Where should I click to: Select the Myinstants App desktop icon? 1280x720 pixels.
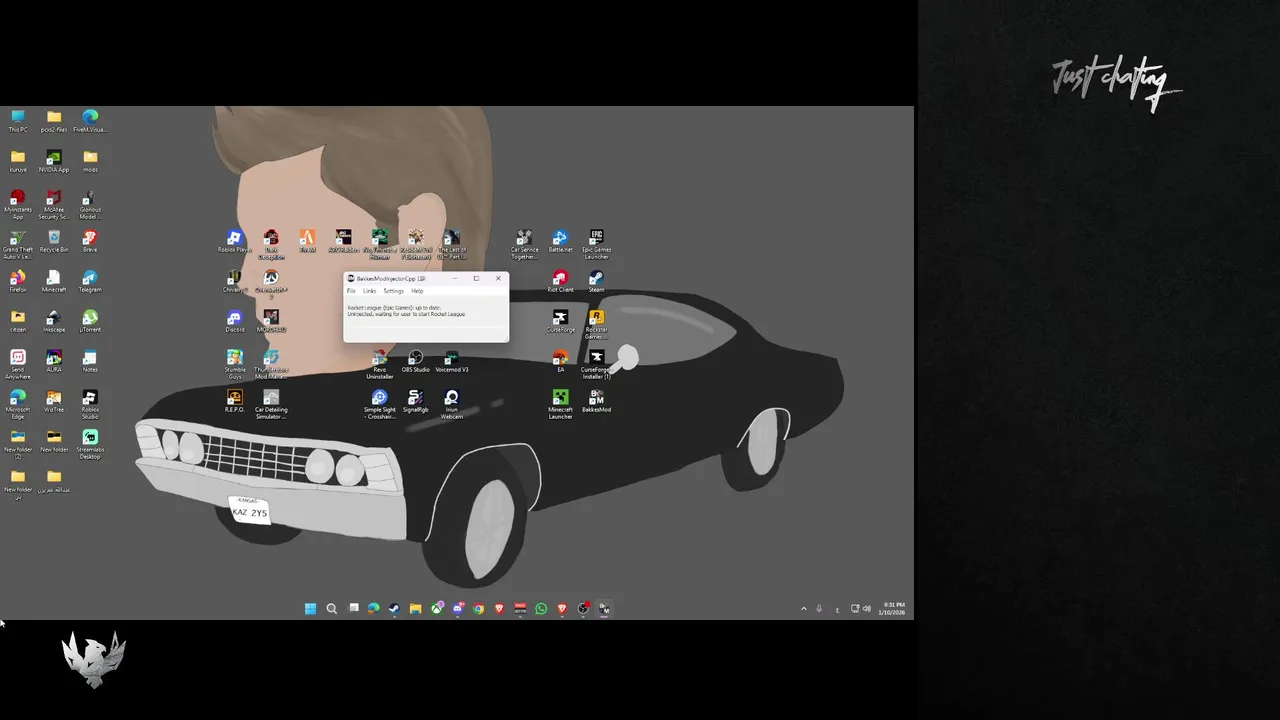click(18, 205)
